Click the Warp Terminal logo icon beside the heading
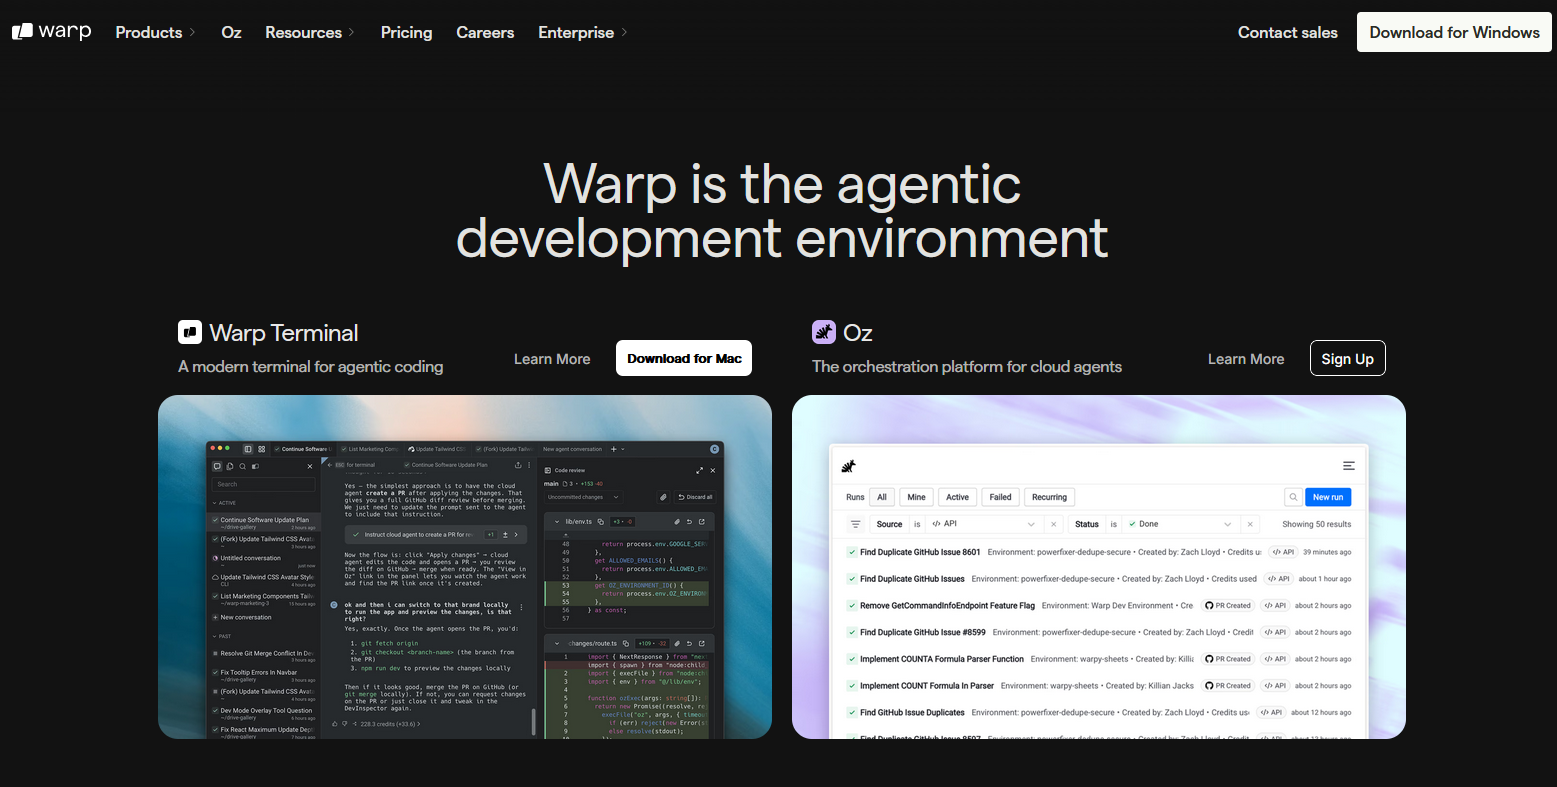Screen dimensions: 1557x787 pos(190,332)
